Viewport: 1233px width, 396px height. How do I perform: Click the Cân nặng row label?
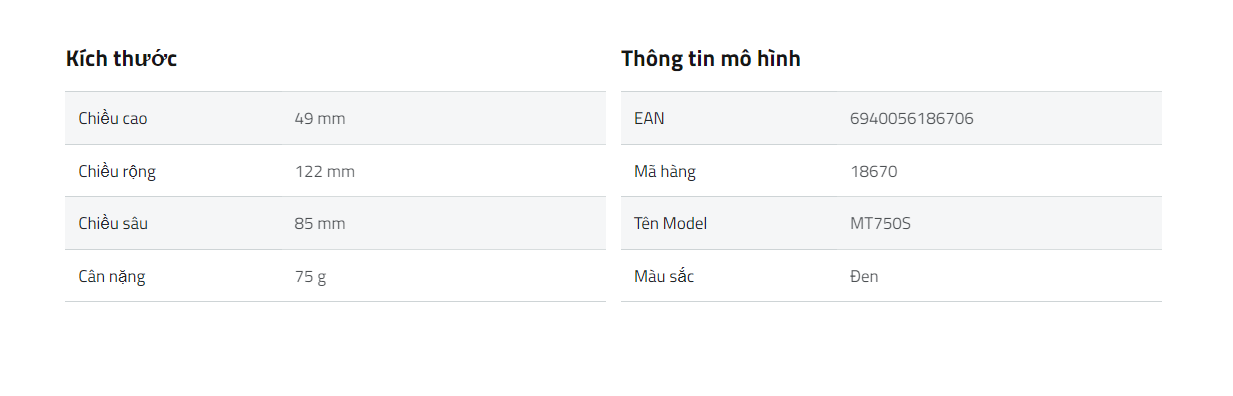pyautogui.click(x=112, y=276)
